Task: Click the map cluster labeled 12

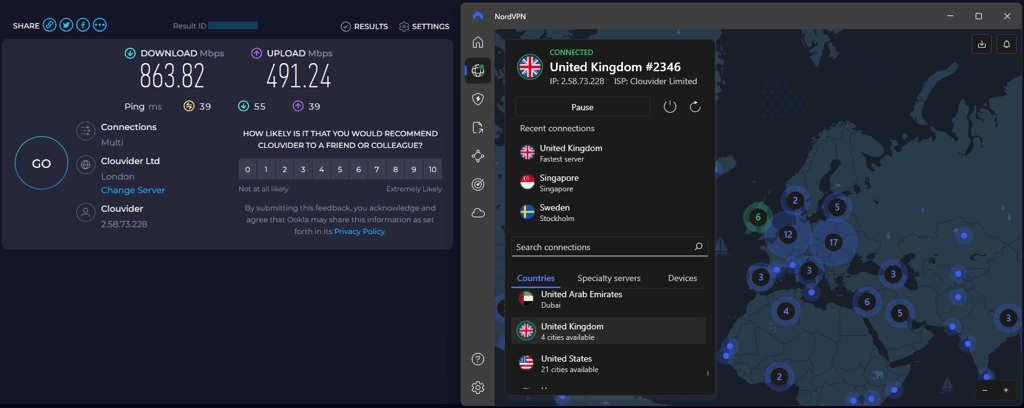Action: (x=788, y=234)
